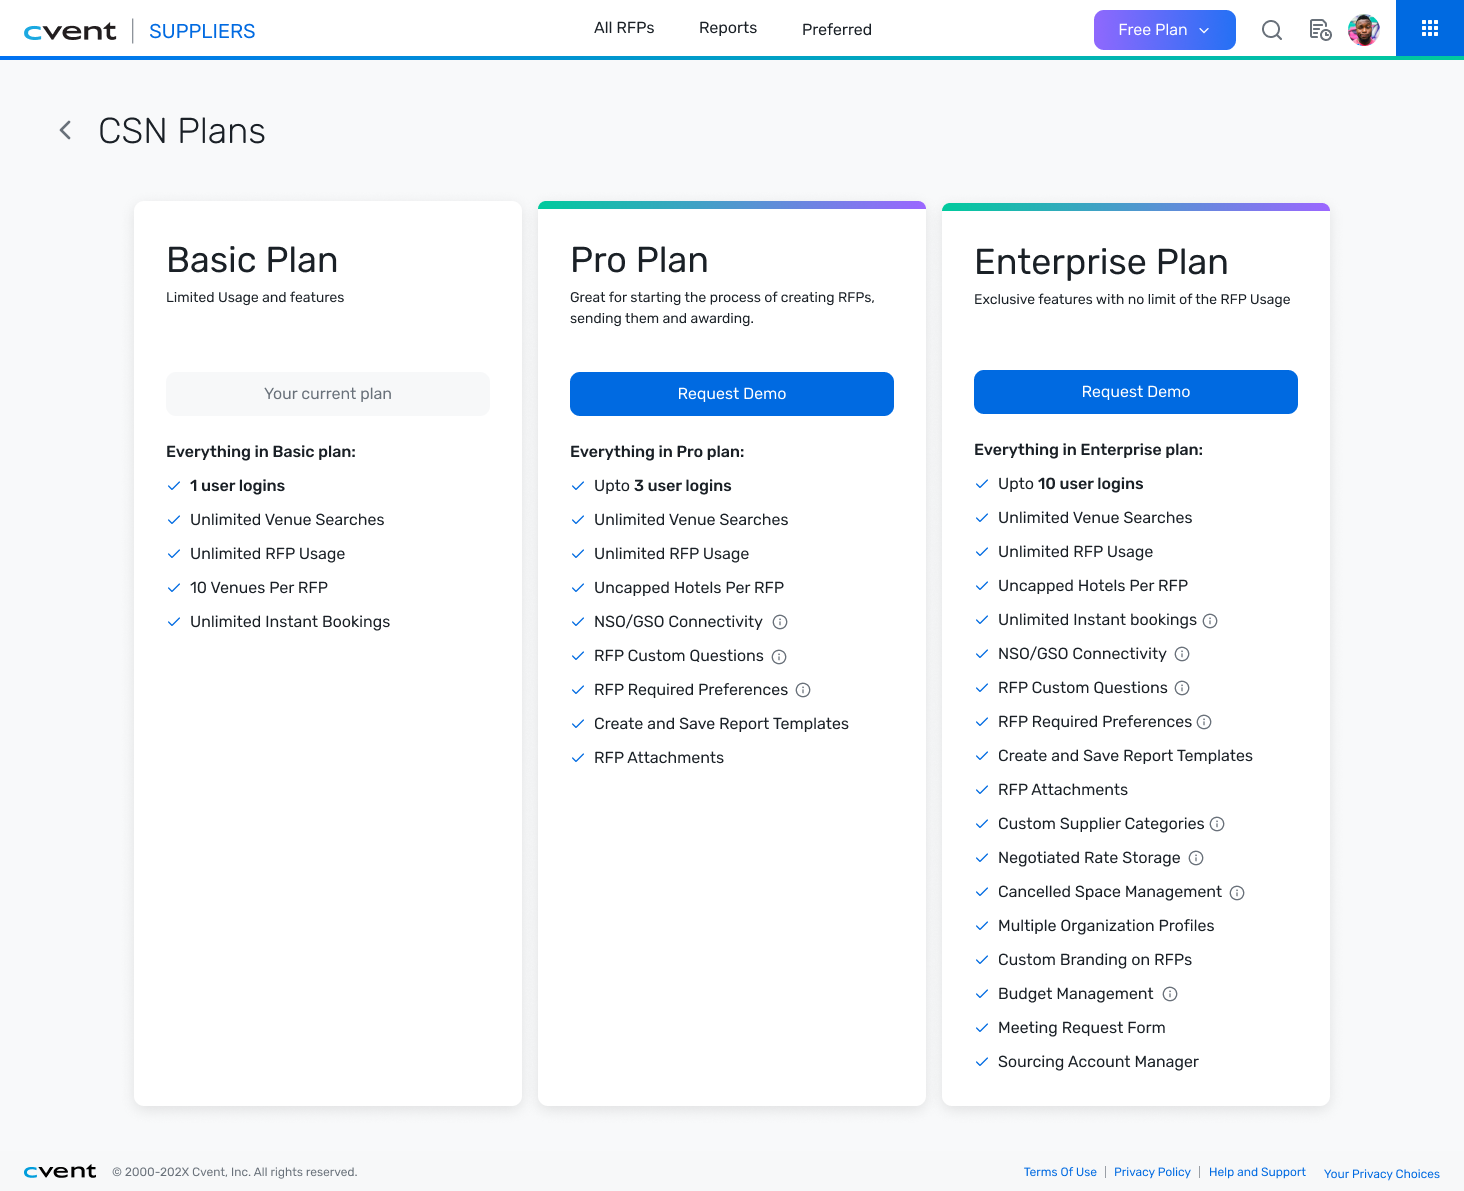Open the Reports menu item
1464x1191 pixels.
tap(728, 28)
